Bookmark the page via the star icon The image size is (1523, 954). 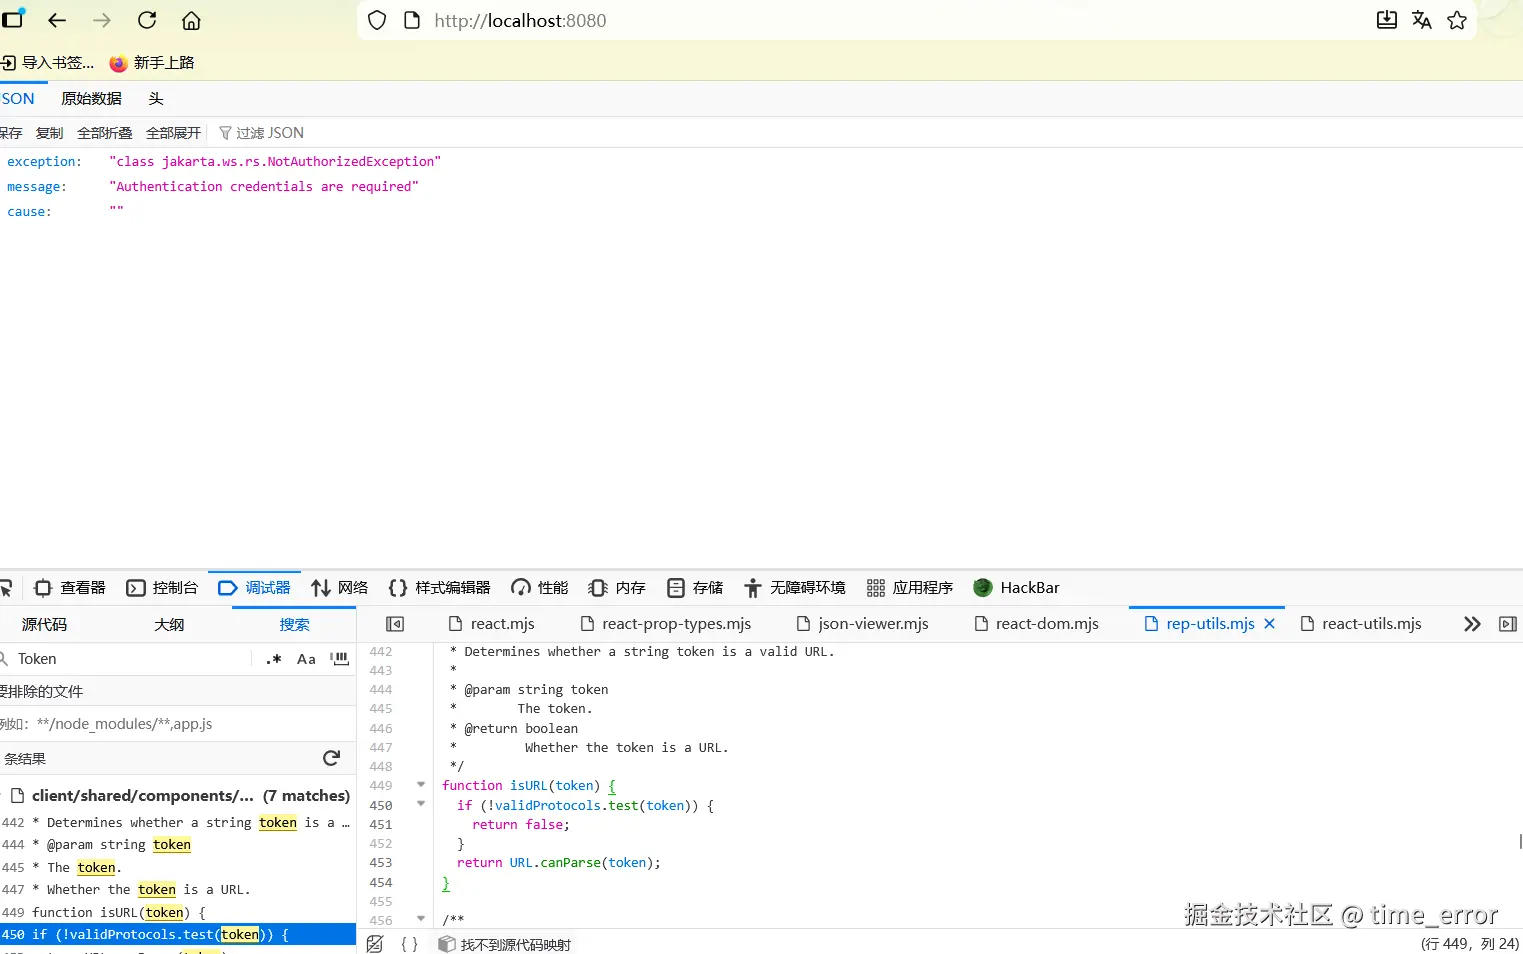pos(1457,20)
